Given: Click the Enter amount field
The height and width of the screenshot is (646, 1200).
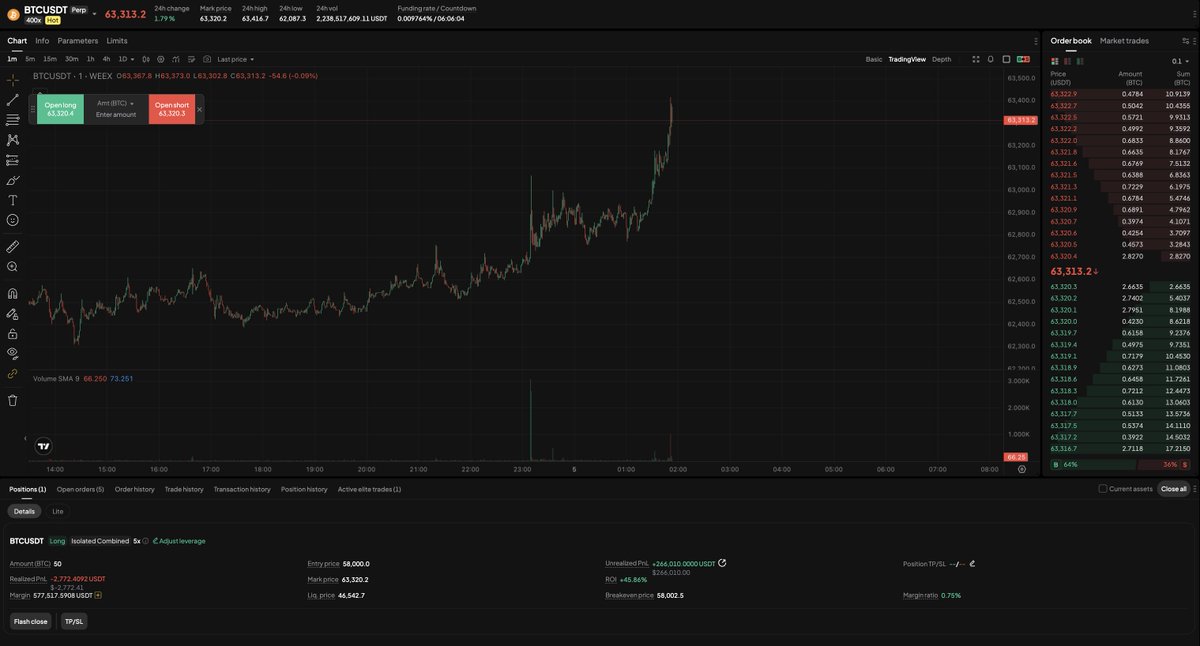Looking at the screenshot, I should 116,115.
